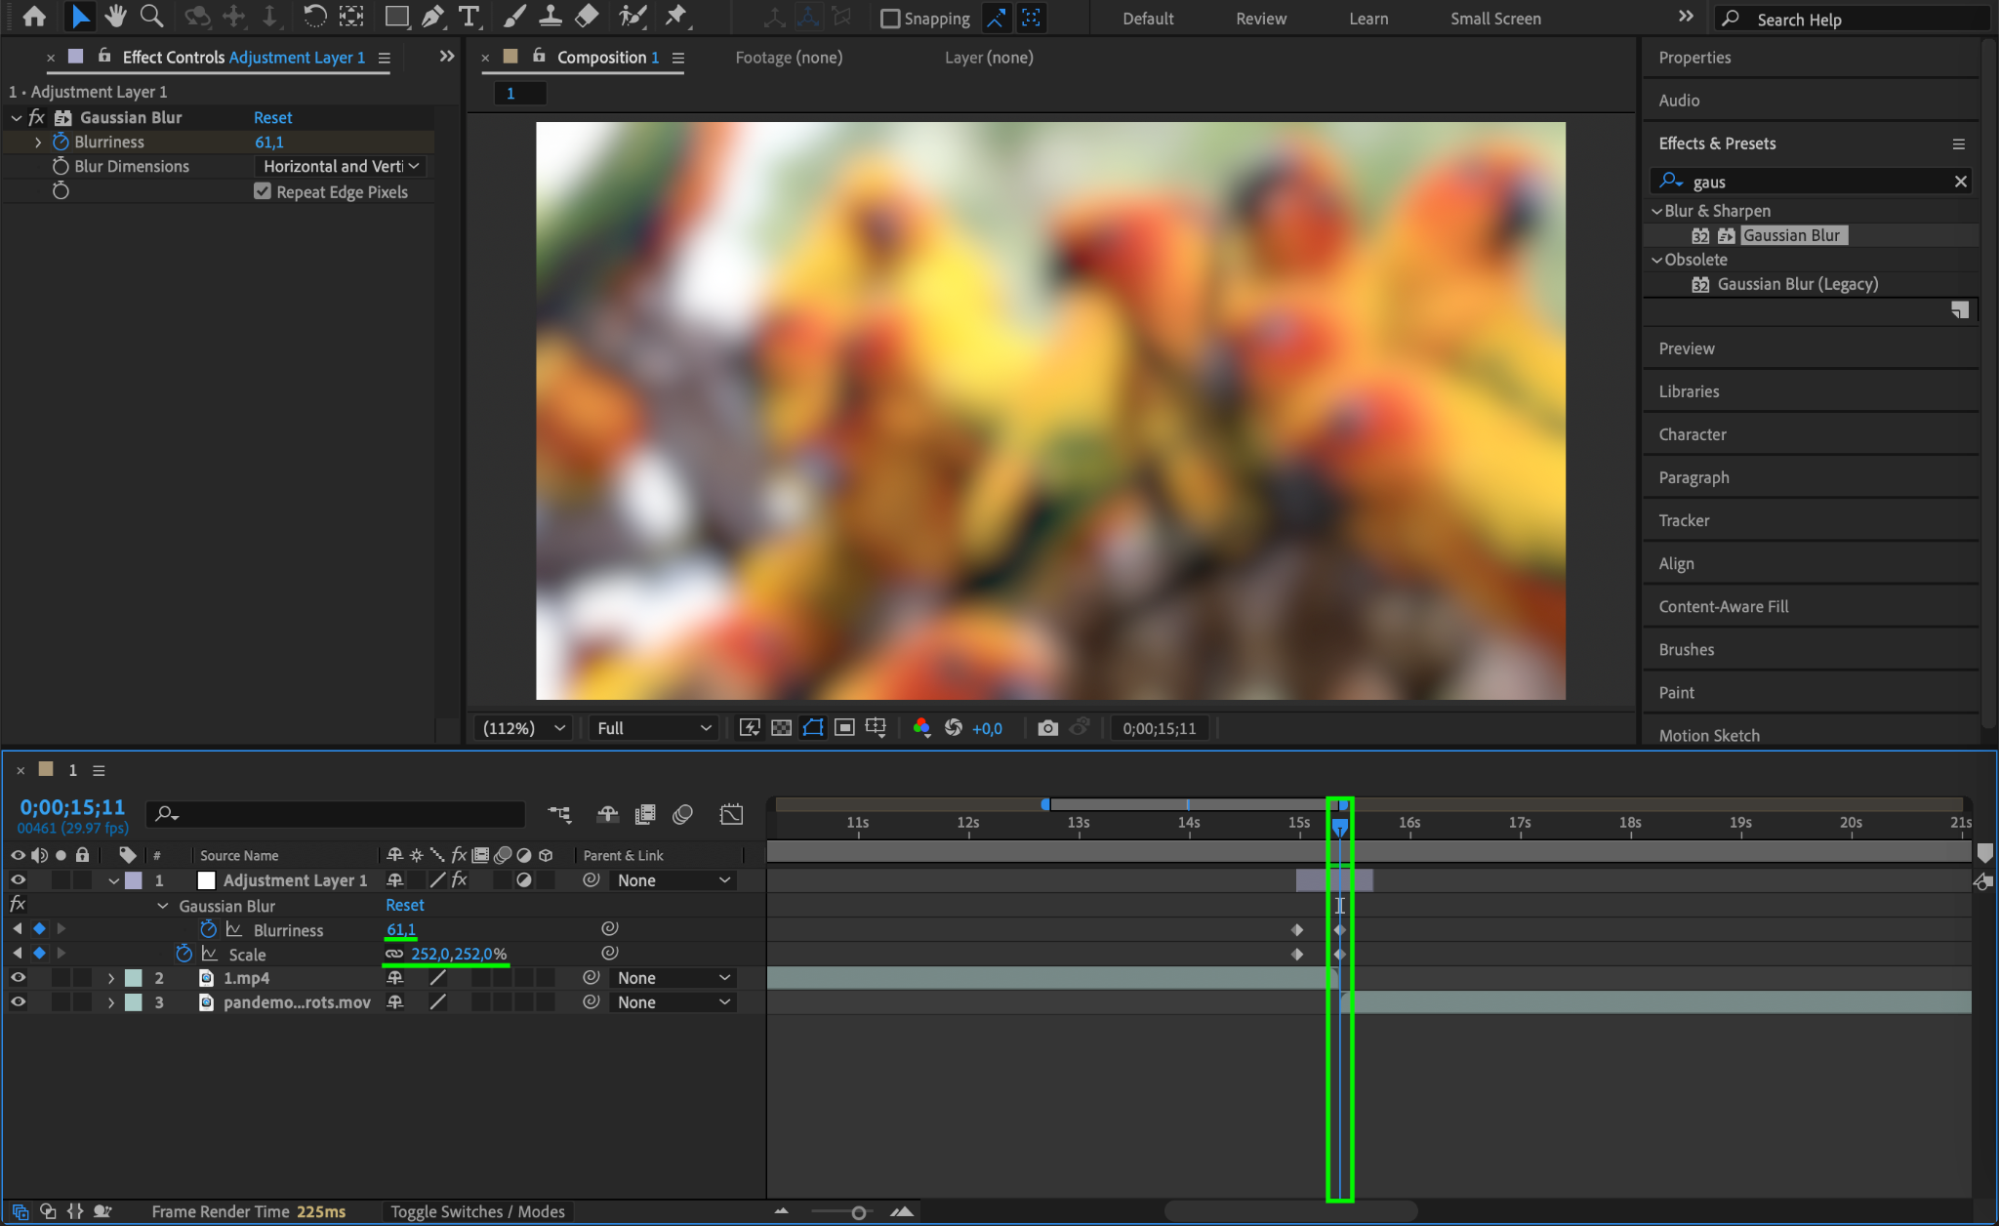Expand the pandemo...rots.mov layer

pos(111,1002)
